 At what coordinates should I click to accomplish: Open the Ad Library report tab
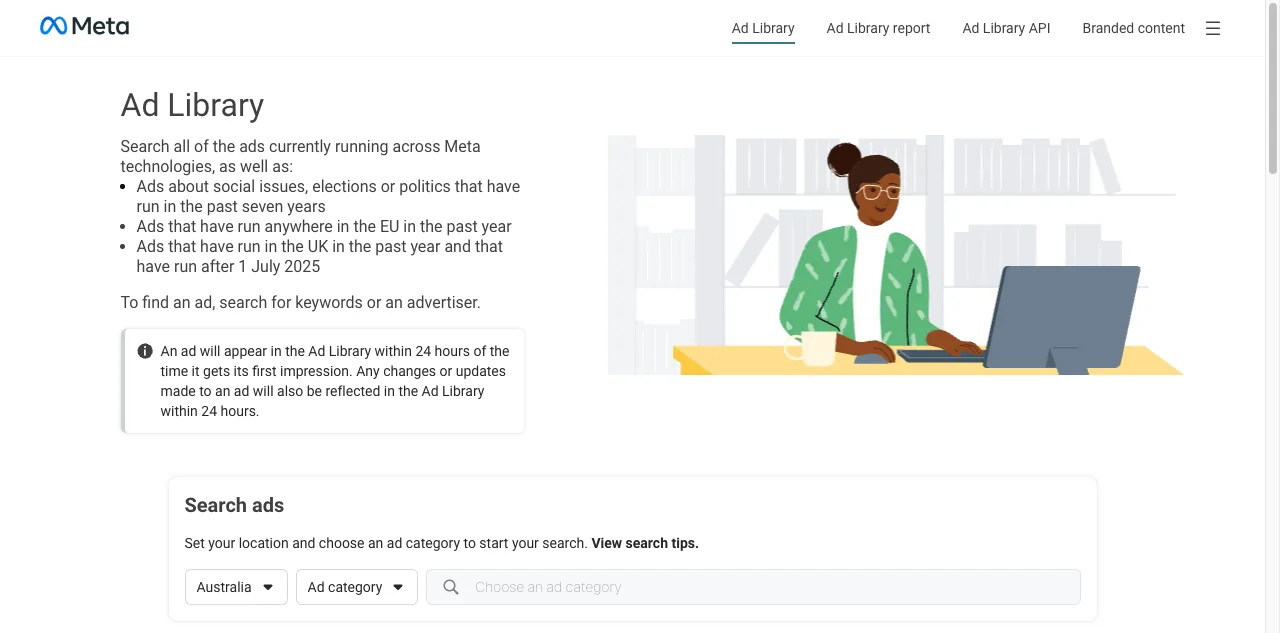tap(878, 28)
